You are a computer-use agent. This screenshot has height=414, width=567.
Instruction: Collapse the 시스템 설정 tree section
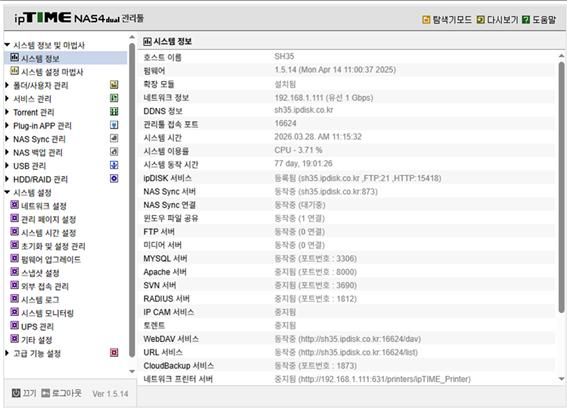[7, 193]
